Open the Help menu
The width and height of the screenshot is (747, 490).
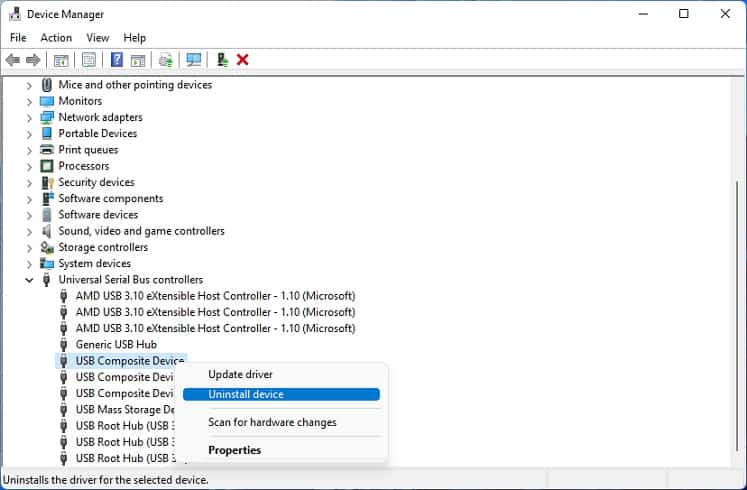pyautogui.click(x=134, y=38)
